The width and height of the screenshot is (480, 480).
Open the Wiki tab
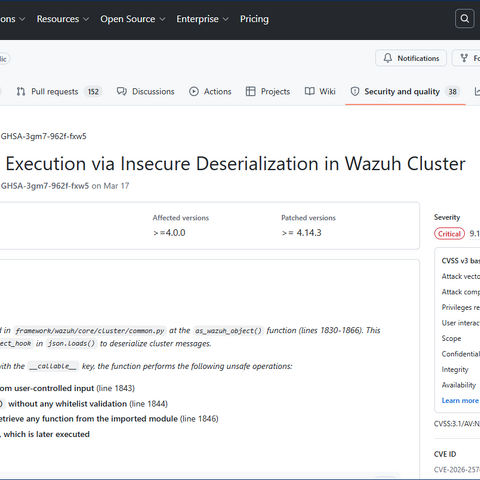tap(320, 91)
